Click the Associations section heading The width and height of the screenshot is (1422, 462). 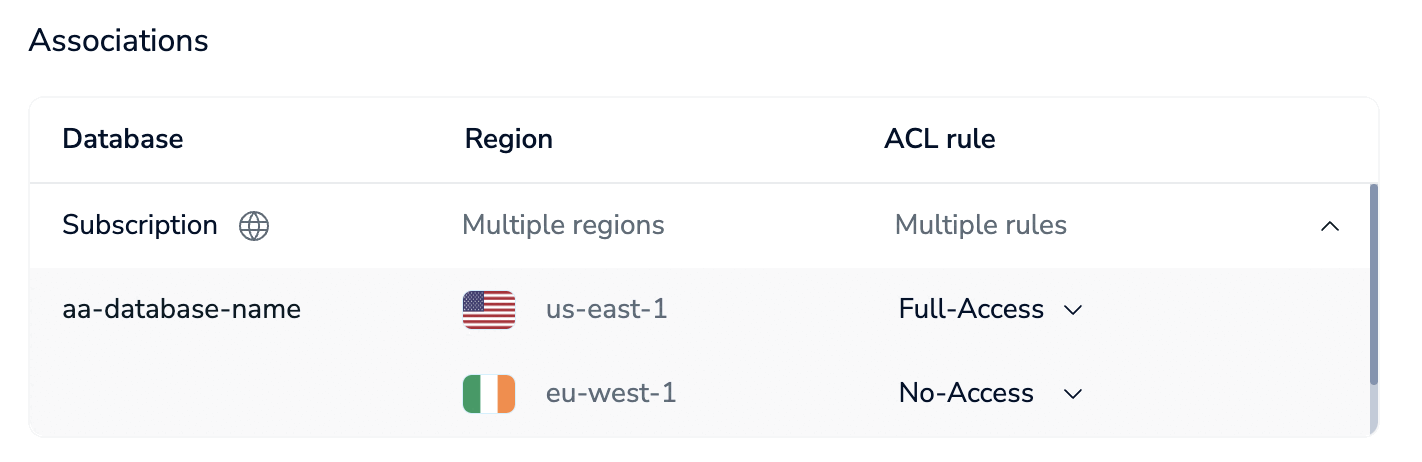pyautogui.click(x=118, y=41)
